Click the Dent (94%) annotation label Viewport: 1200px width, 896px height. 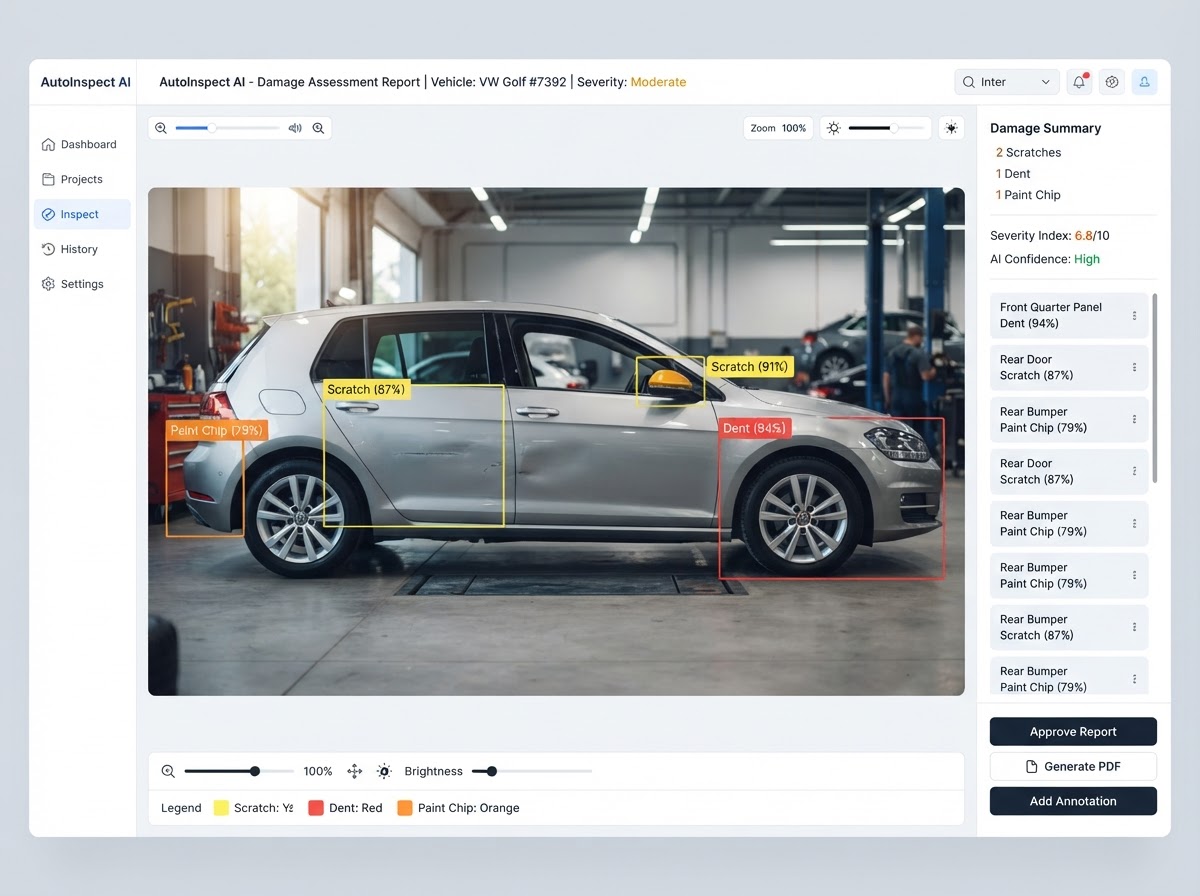[x=754, y=428]
